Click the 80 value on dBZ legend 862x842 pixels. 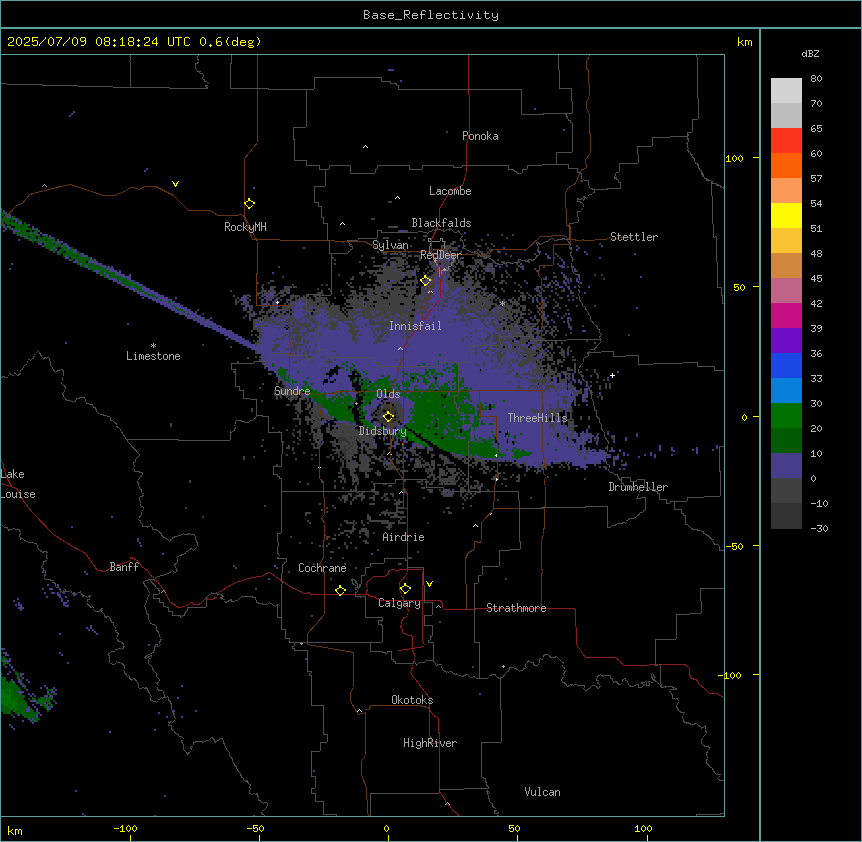pos(816,79)
